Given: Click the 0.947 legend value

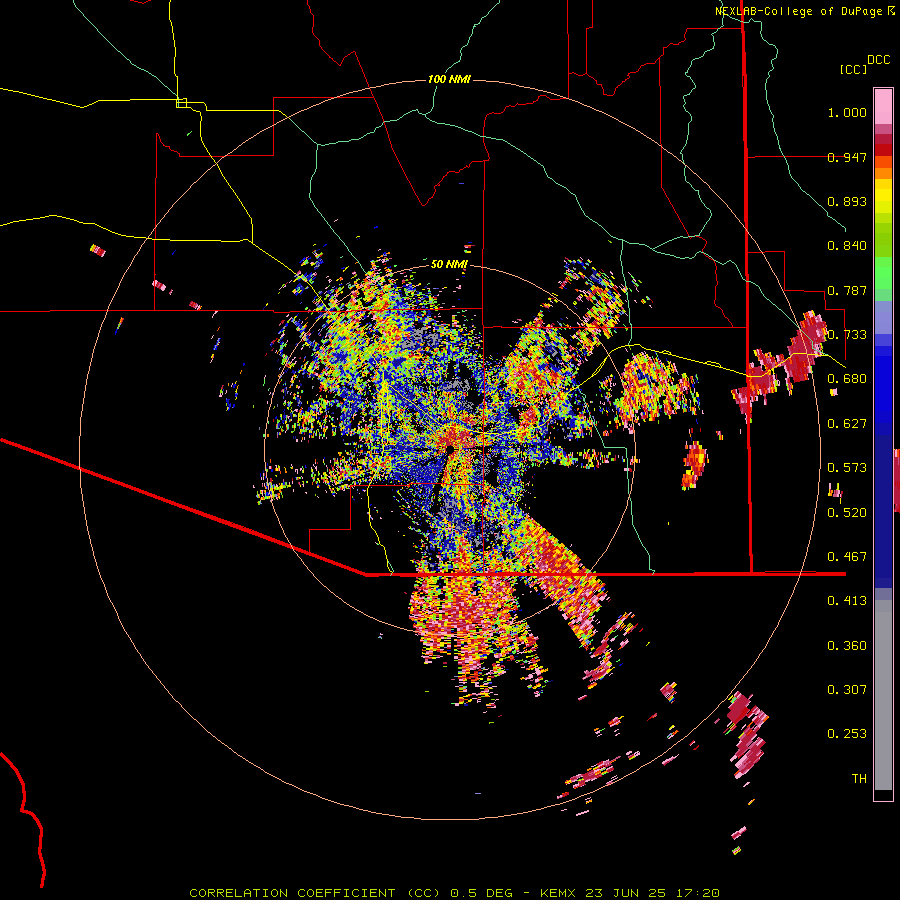Looking at the screenshot, I should pyautogui.click(x=847, y=157).
